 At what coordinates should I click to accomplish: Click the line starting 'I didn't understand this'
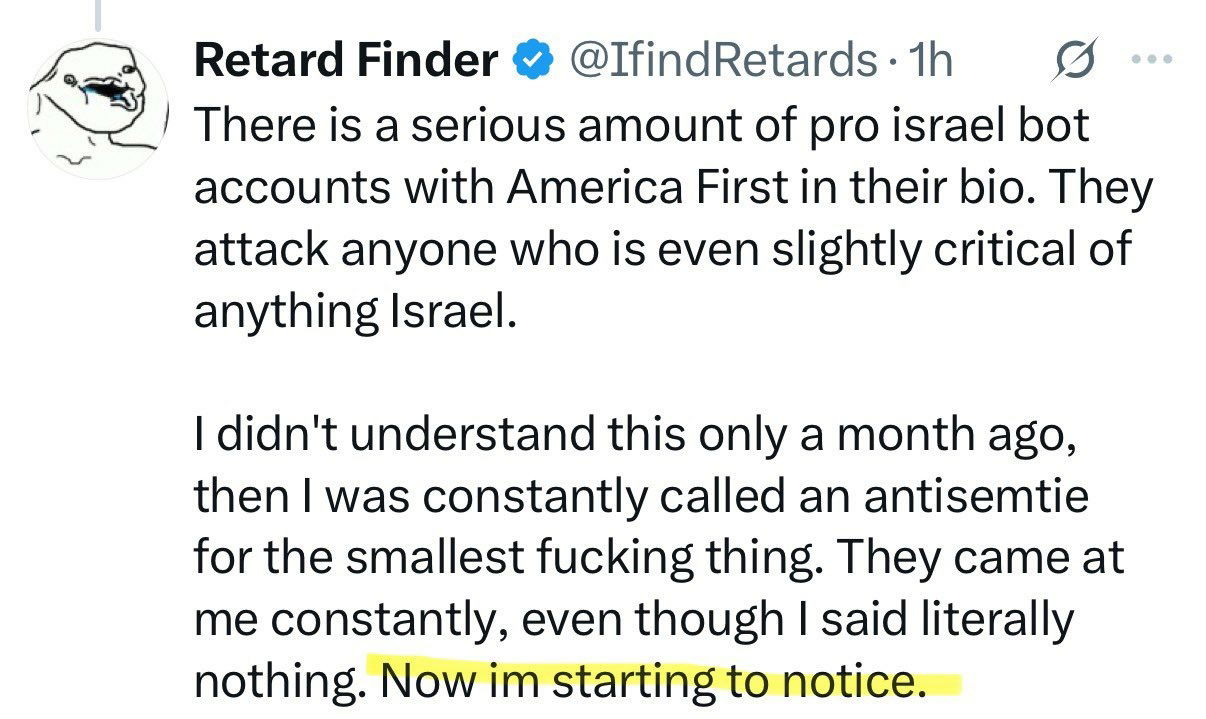(x=634, y=434)
